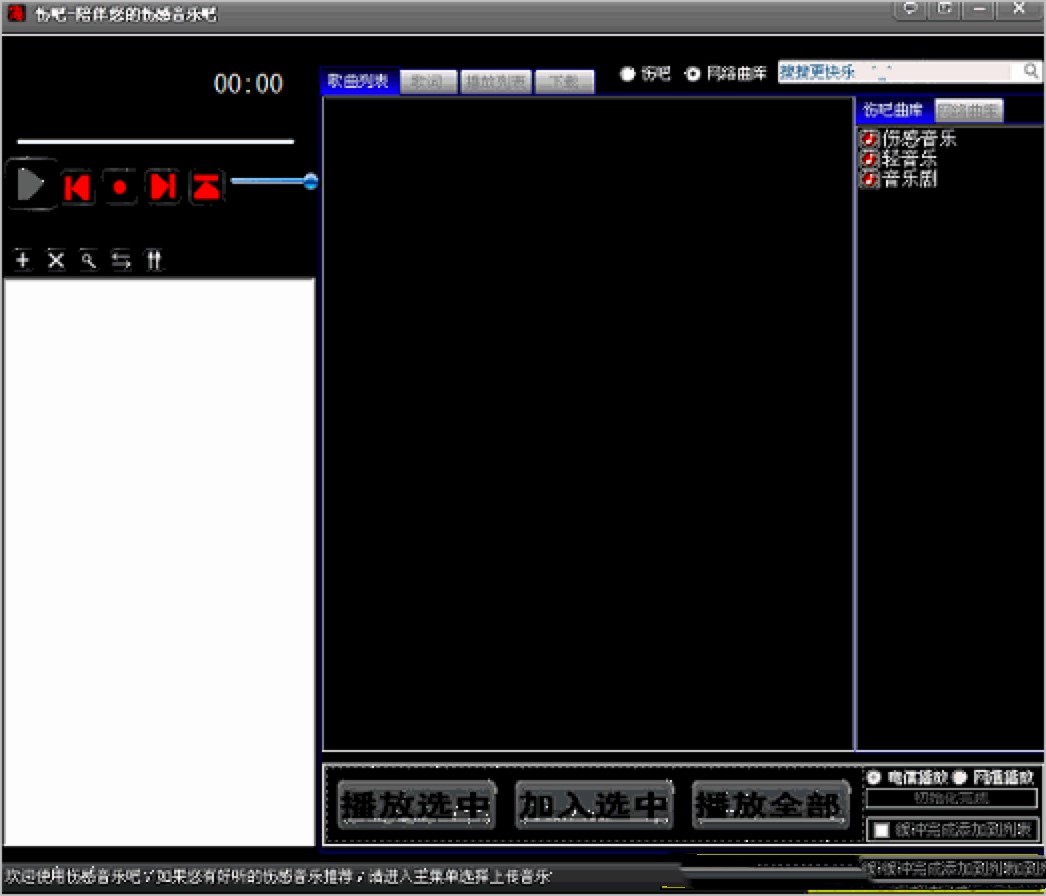Viewport: 1046px width, 896px height.
Task: Click the white playlist panel area
Action: click(159, 562)
